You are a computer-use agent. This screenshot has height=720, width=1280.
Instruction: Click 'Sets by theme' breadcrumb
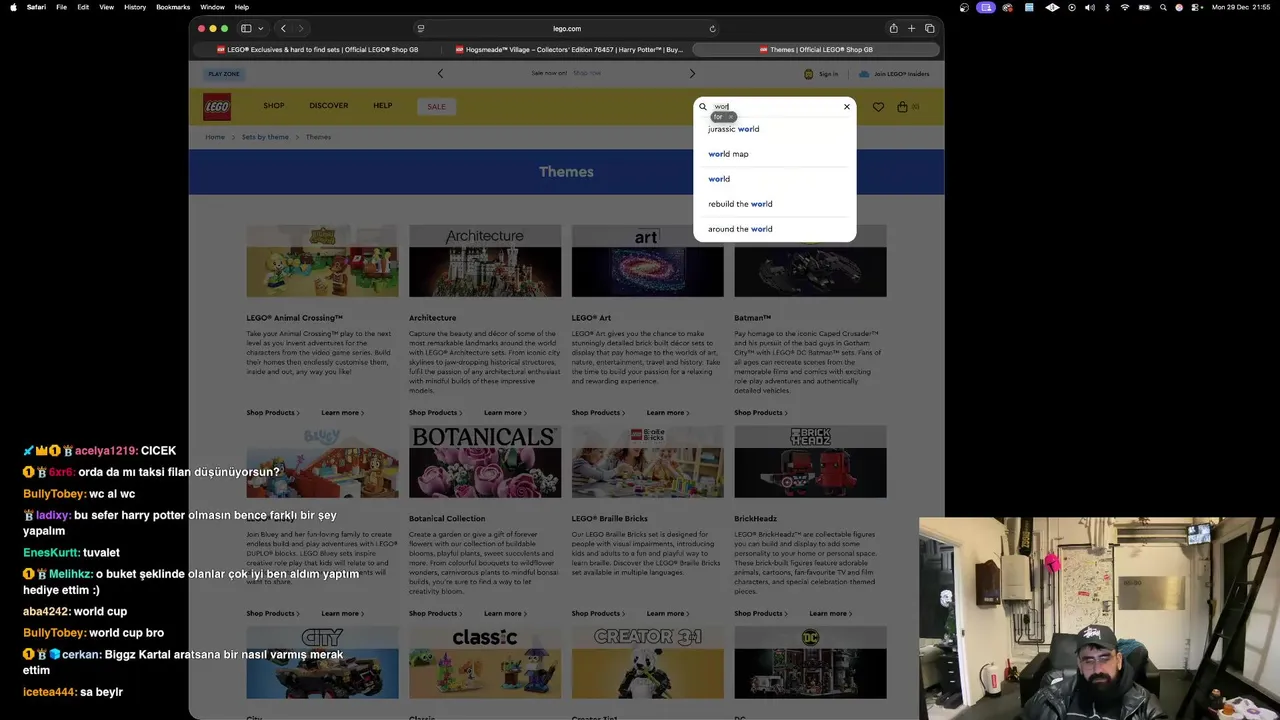[x=265, y=137]
